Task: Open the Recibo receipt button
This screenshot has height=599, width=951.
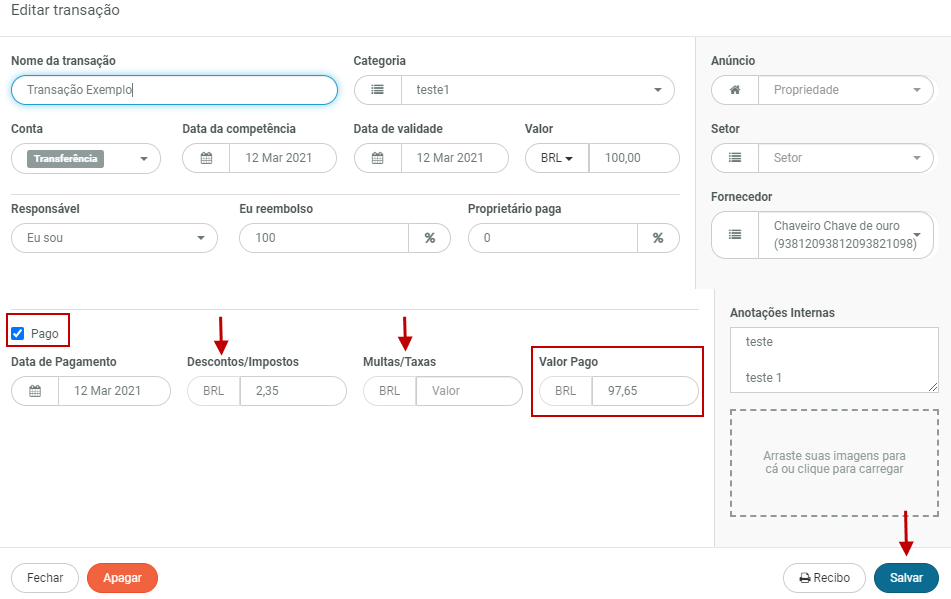Action: click(823, 577)
